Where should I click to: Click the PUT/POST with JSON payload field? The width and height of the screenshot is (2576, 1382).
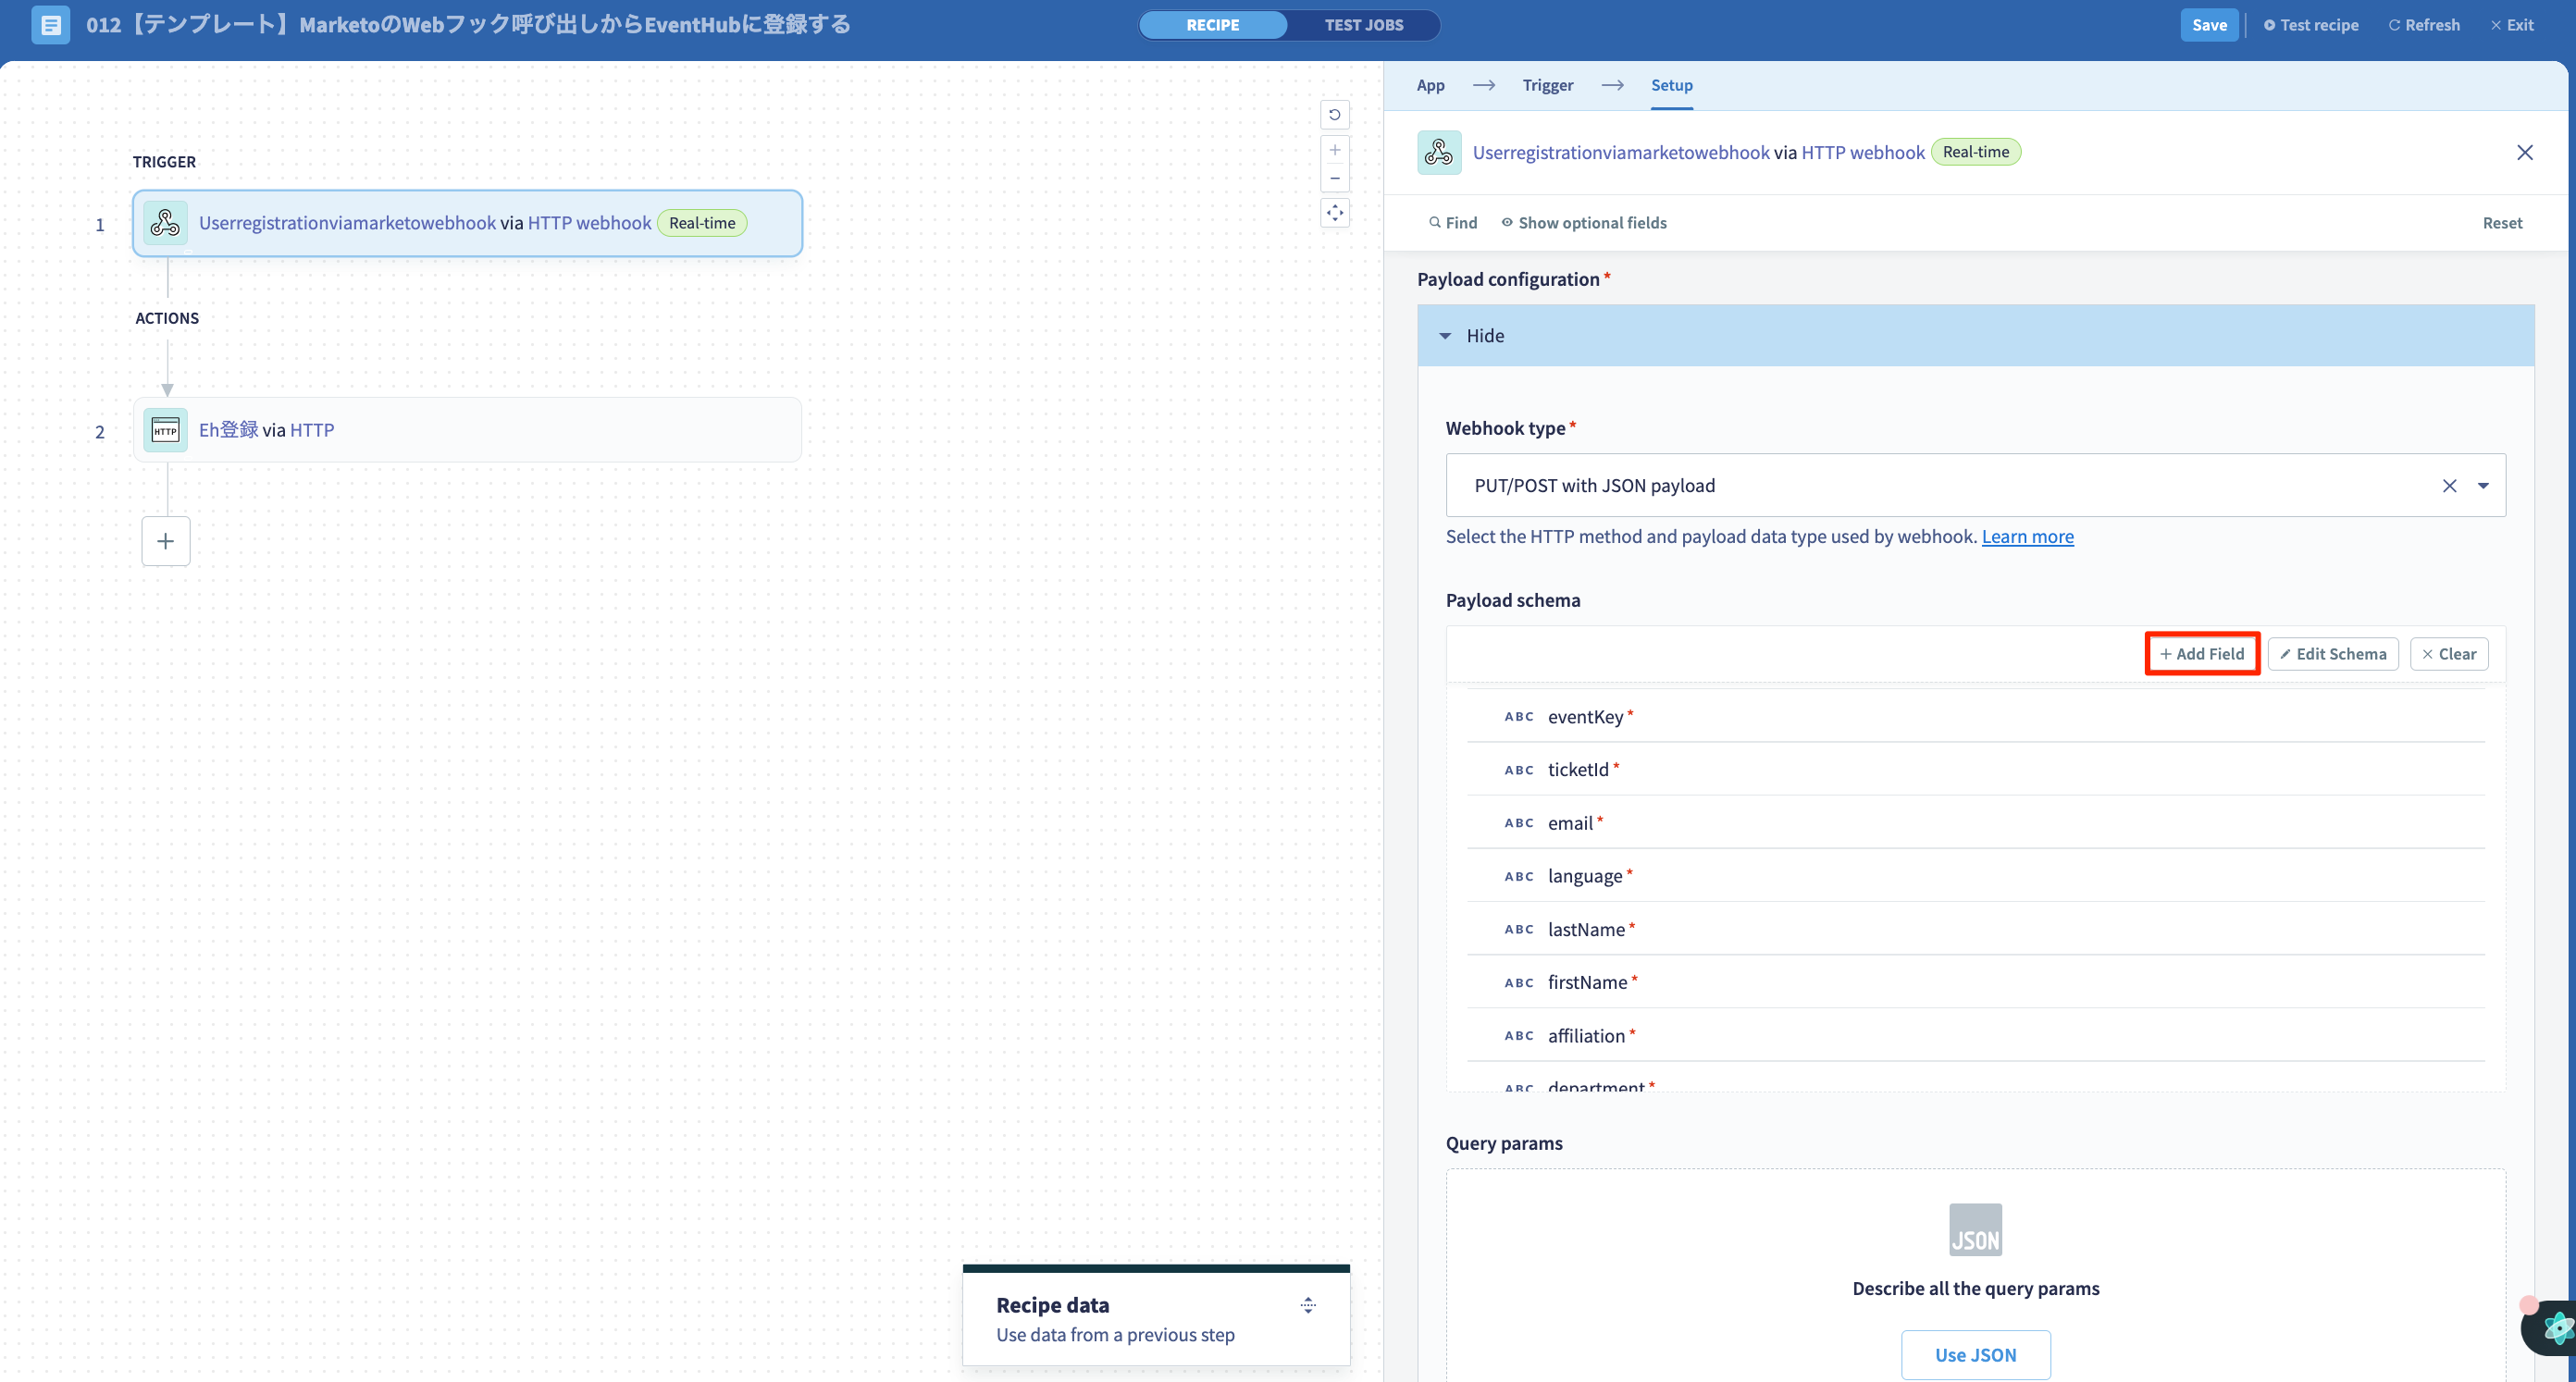click(1976, 486)
